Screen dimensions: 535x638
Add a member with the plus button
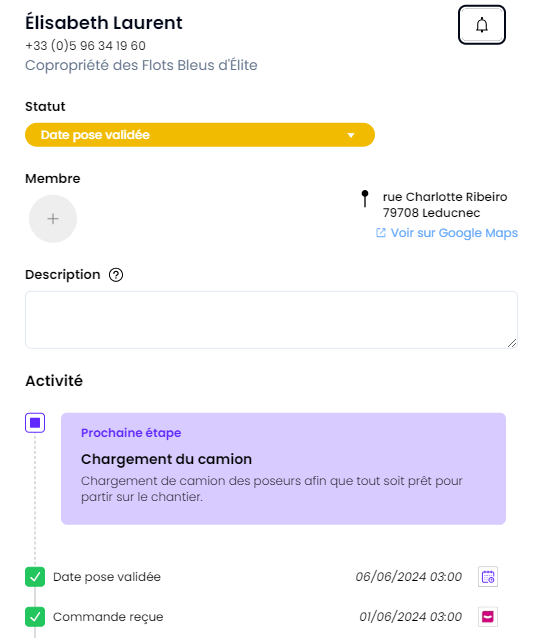point(53,219)
